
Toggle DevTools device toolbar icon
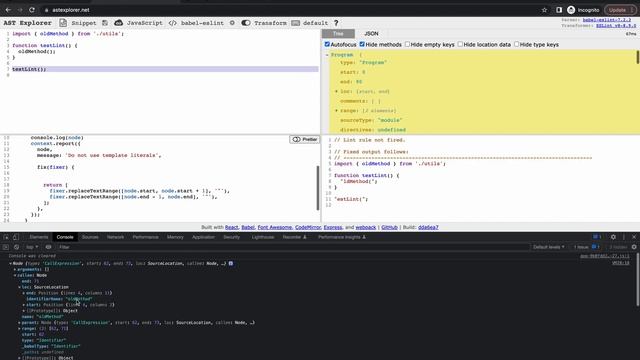click(x=16, y=237)
